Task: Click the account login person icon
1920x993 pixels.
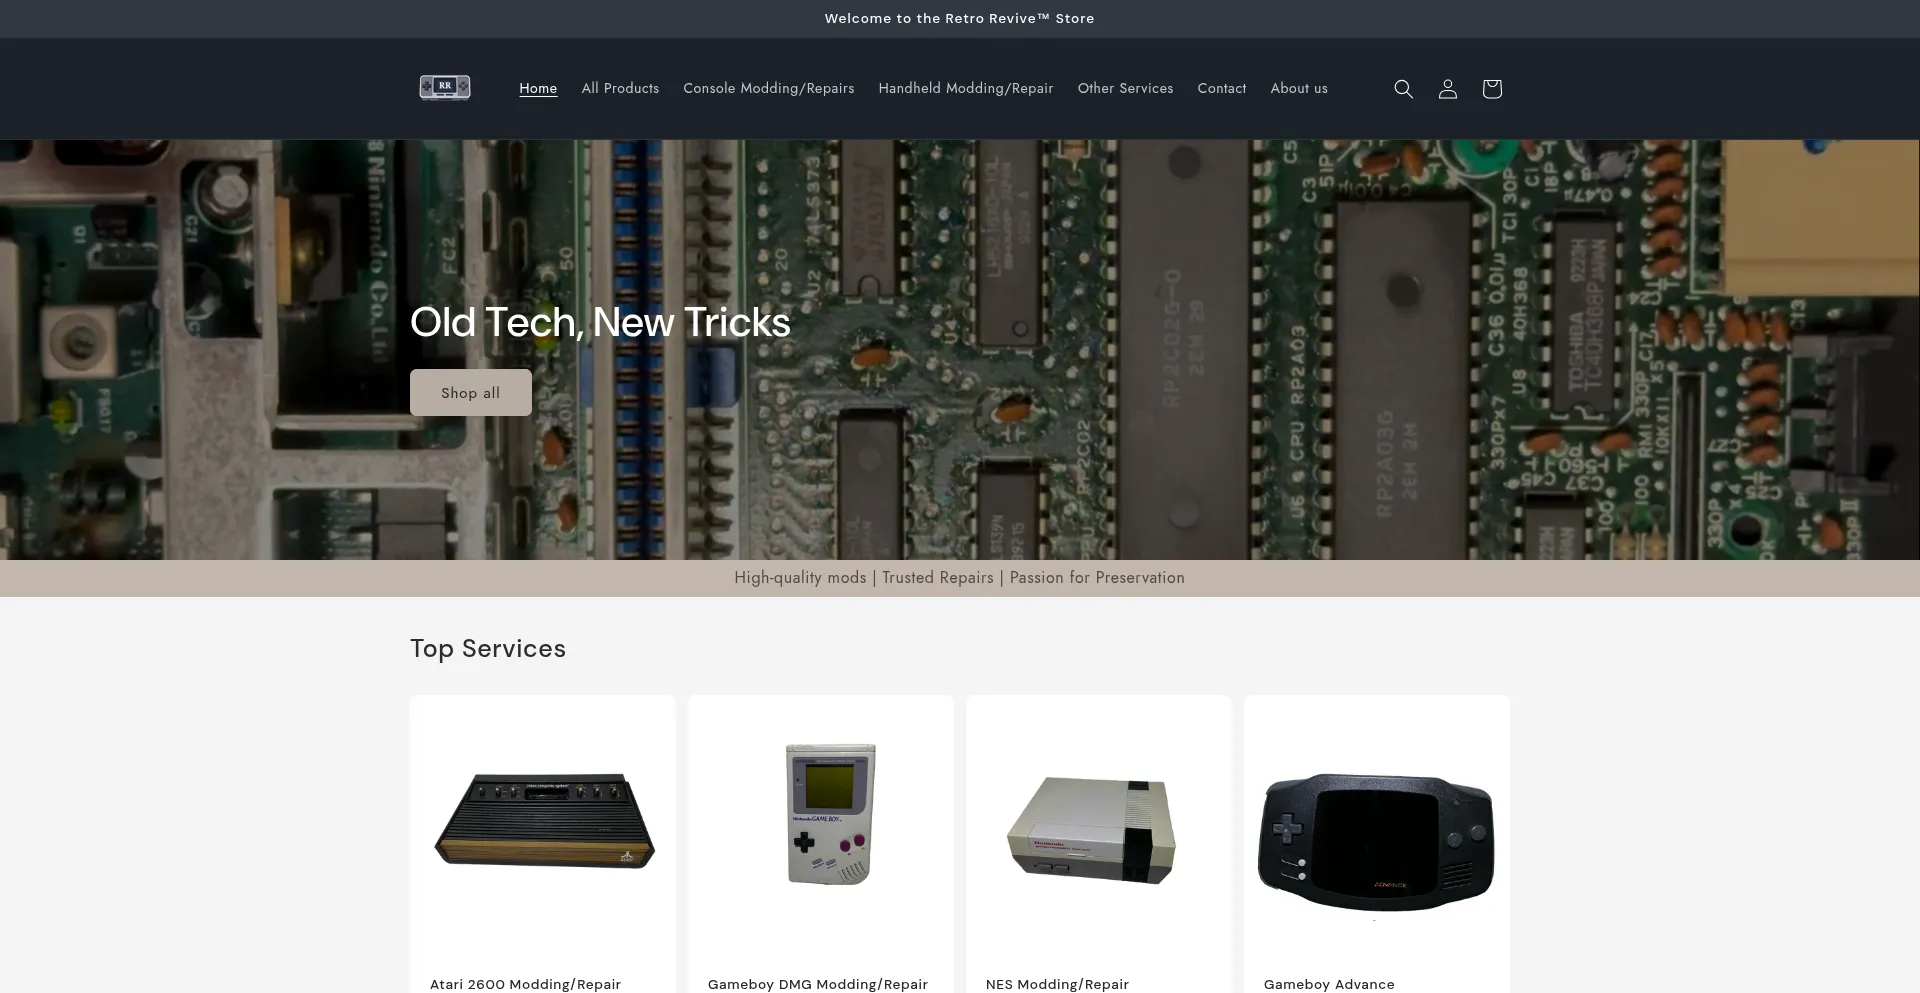Action: coord(1447,89)
